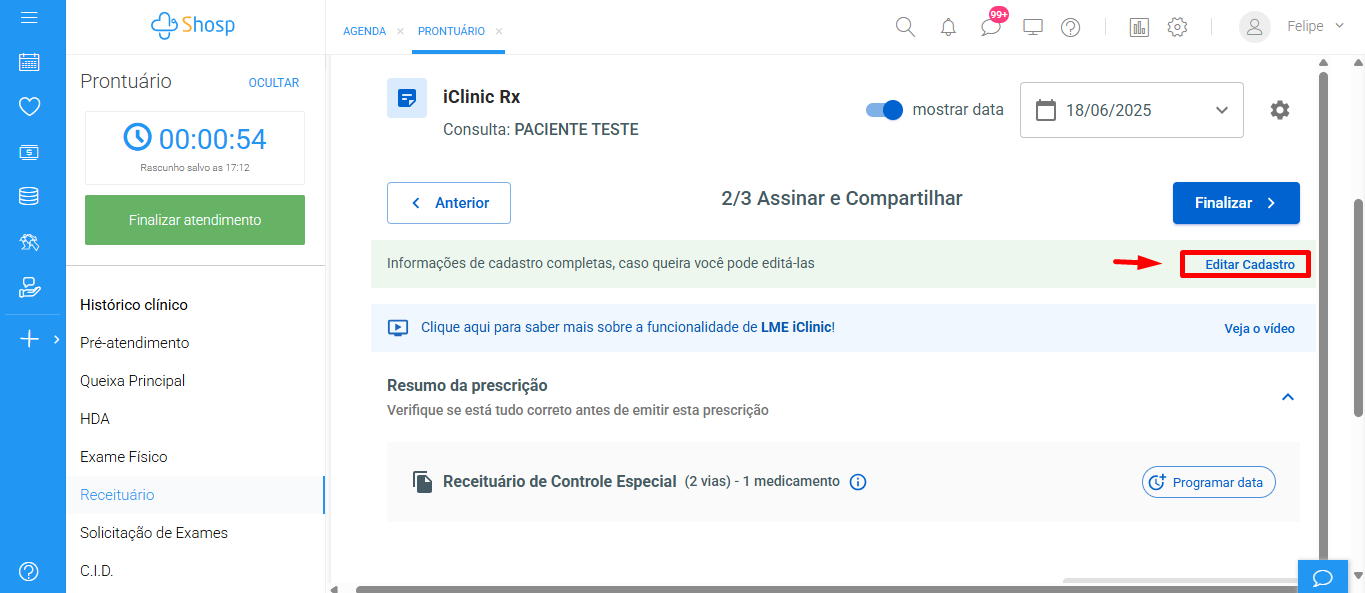Open the hamburger menu in the sidebar
1365x593 pixels.
[29, 18]
